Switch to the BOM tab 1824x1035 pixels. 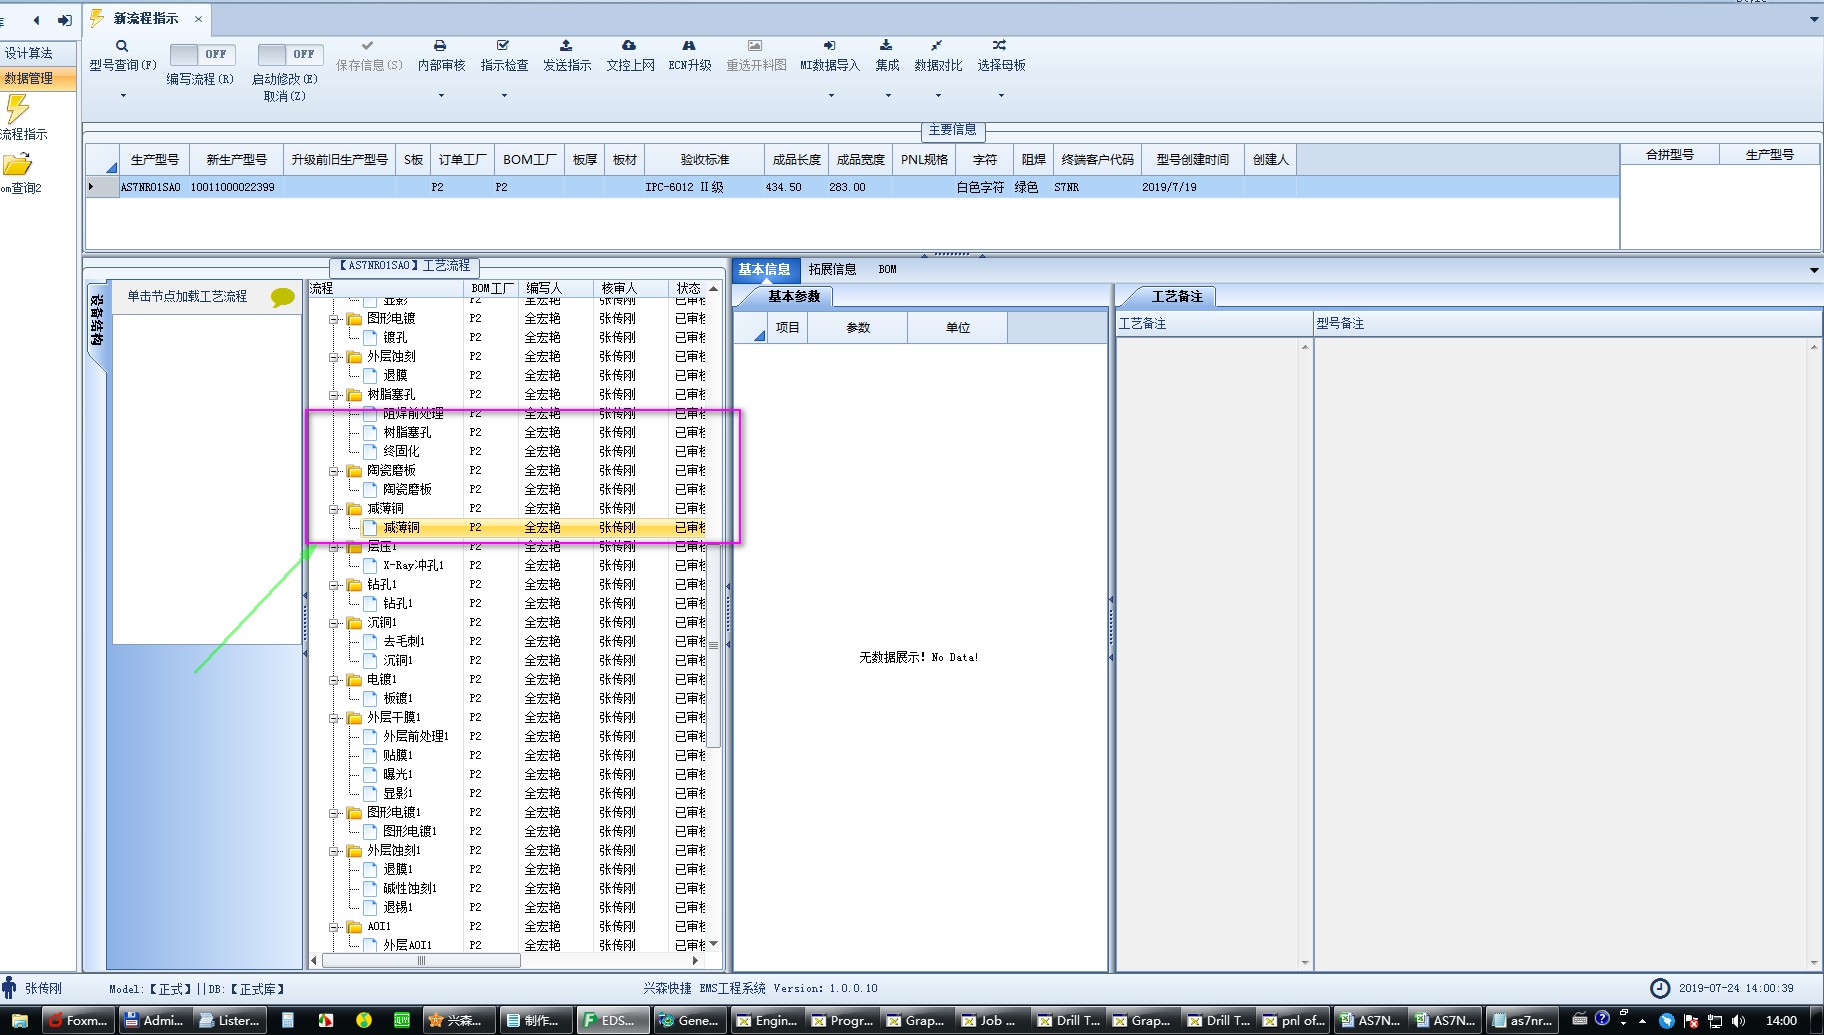click(887, 269)
